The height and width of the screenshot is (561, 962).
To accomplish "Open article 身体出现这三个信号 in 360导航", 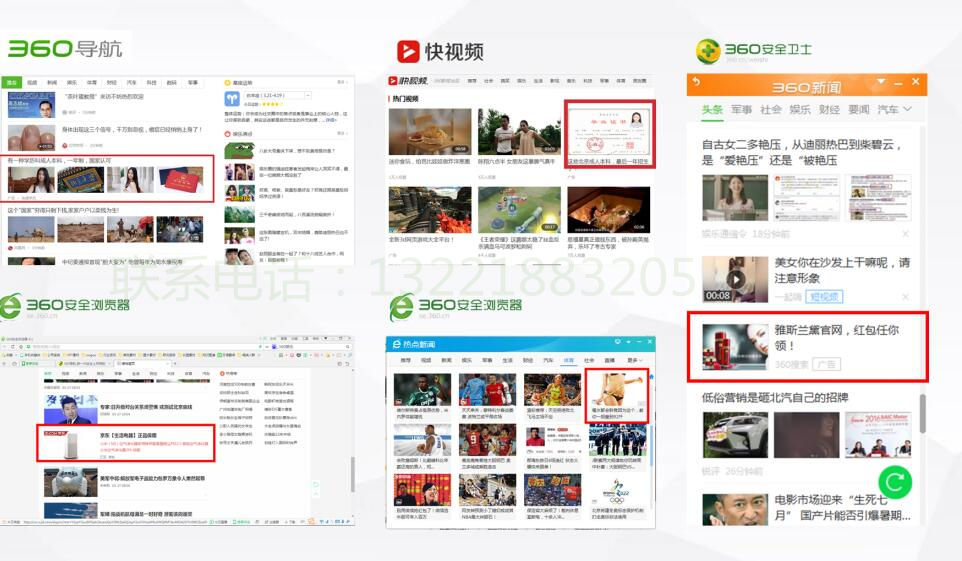I will 132,130.
